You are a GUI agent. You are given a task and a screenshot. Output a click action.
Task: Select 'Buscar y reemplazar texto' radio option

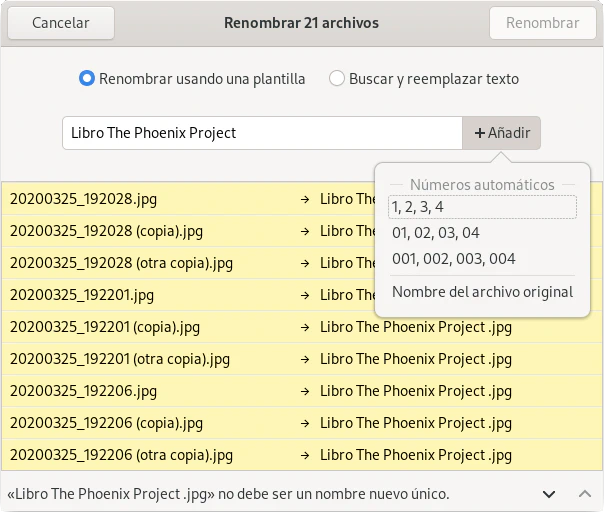pos(337,79)
